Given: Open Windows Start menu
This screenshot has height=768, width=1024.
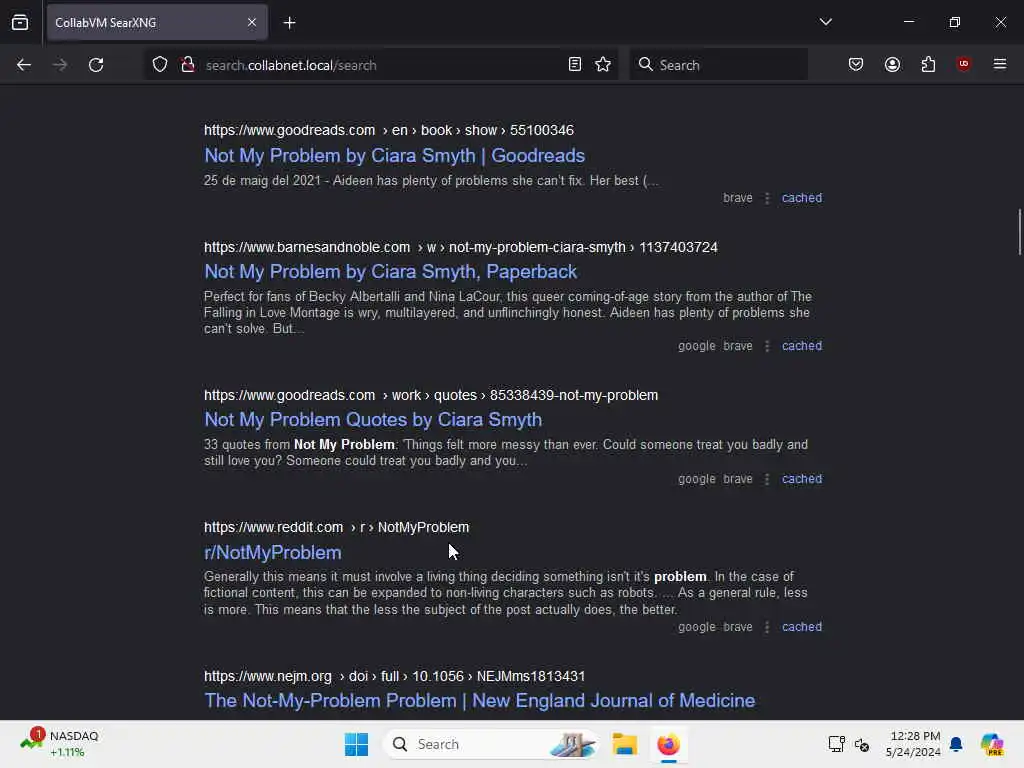Looking at the screenshot, I should (357, 744).
